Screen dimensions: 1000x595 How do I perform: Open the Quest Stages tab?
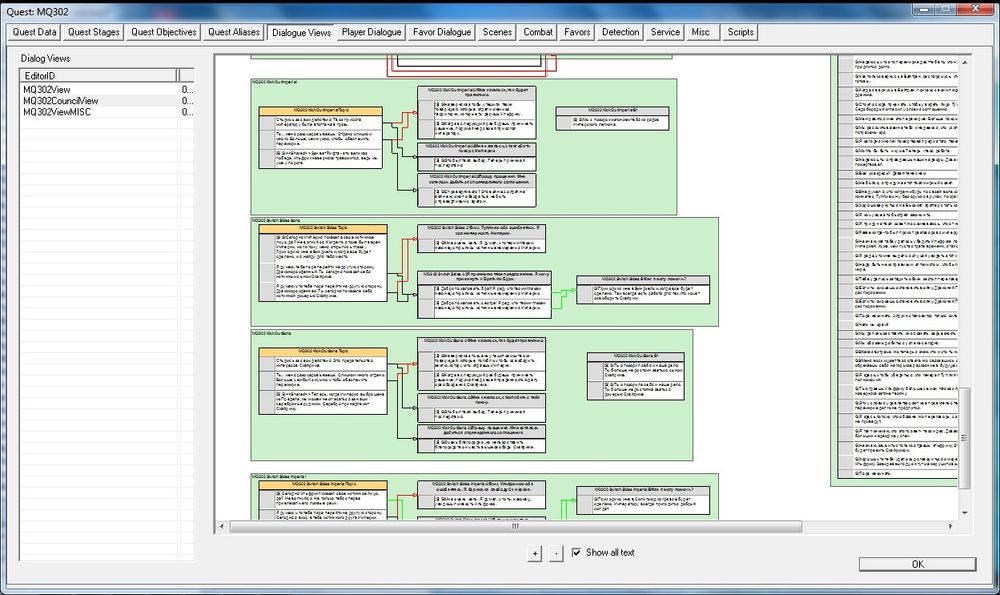pos(93,32)
